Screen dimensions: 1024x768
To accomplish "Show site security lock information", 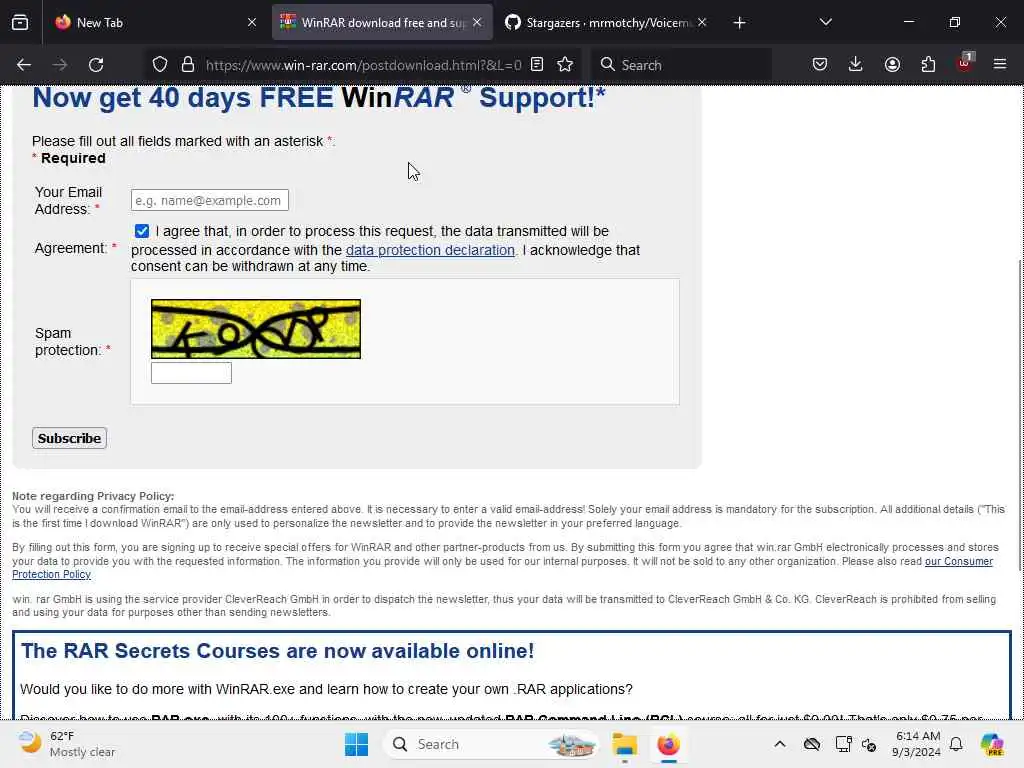I will click(188, 65).
